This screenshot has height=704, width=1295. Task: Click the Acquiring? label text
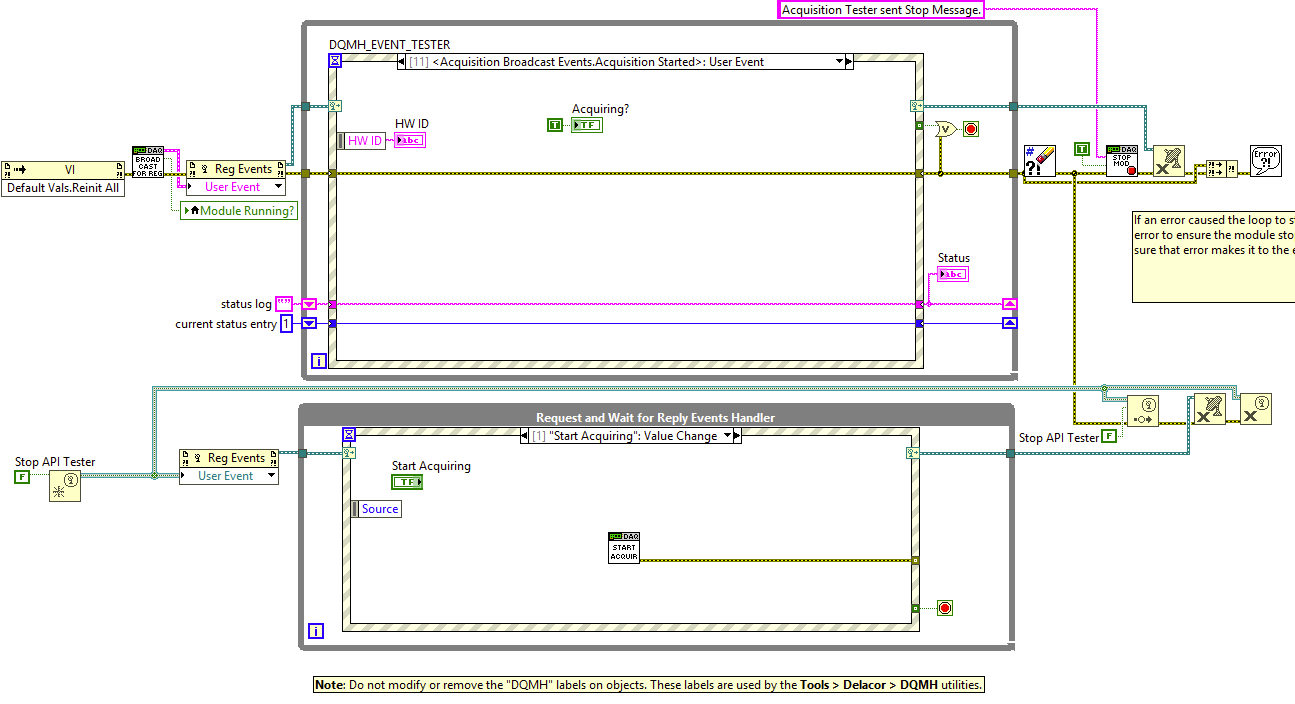click(600, 109)
